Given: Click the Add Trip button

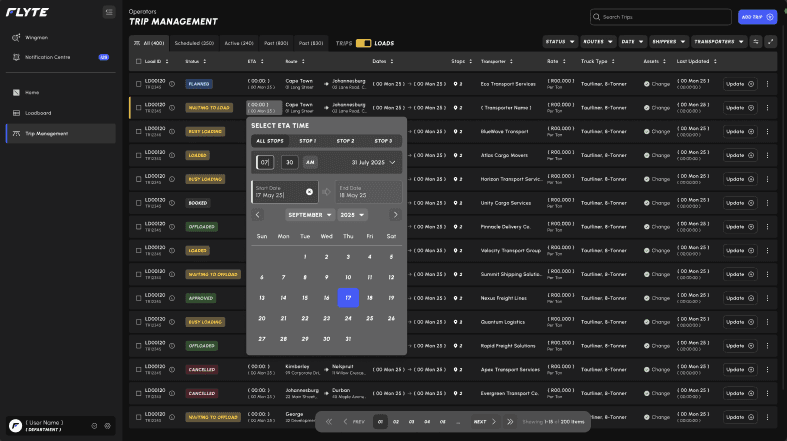Looking at the screenshot, I should (x=757, y=17).
